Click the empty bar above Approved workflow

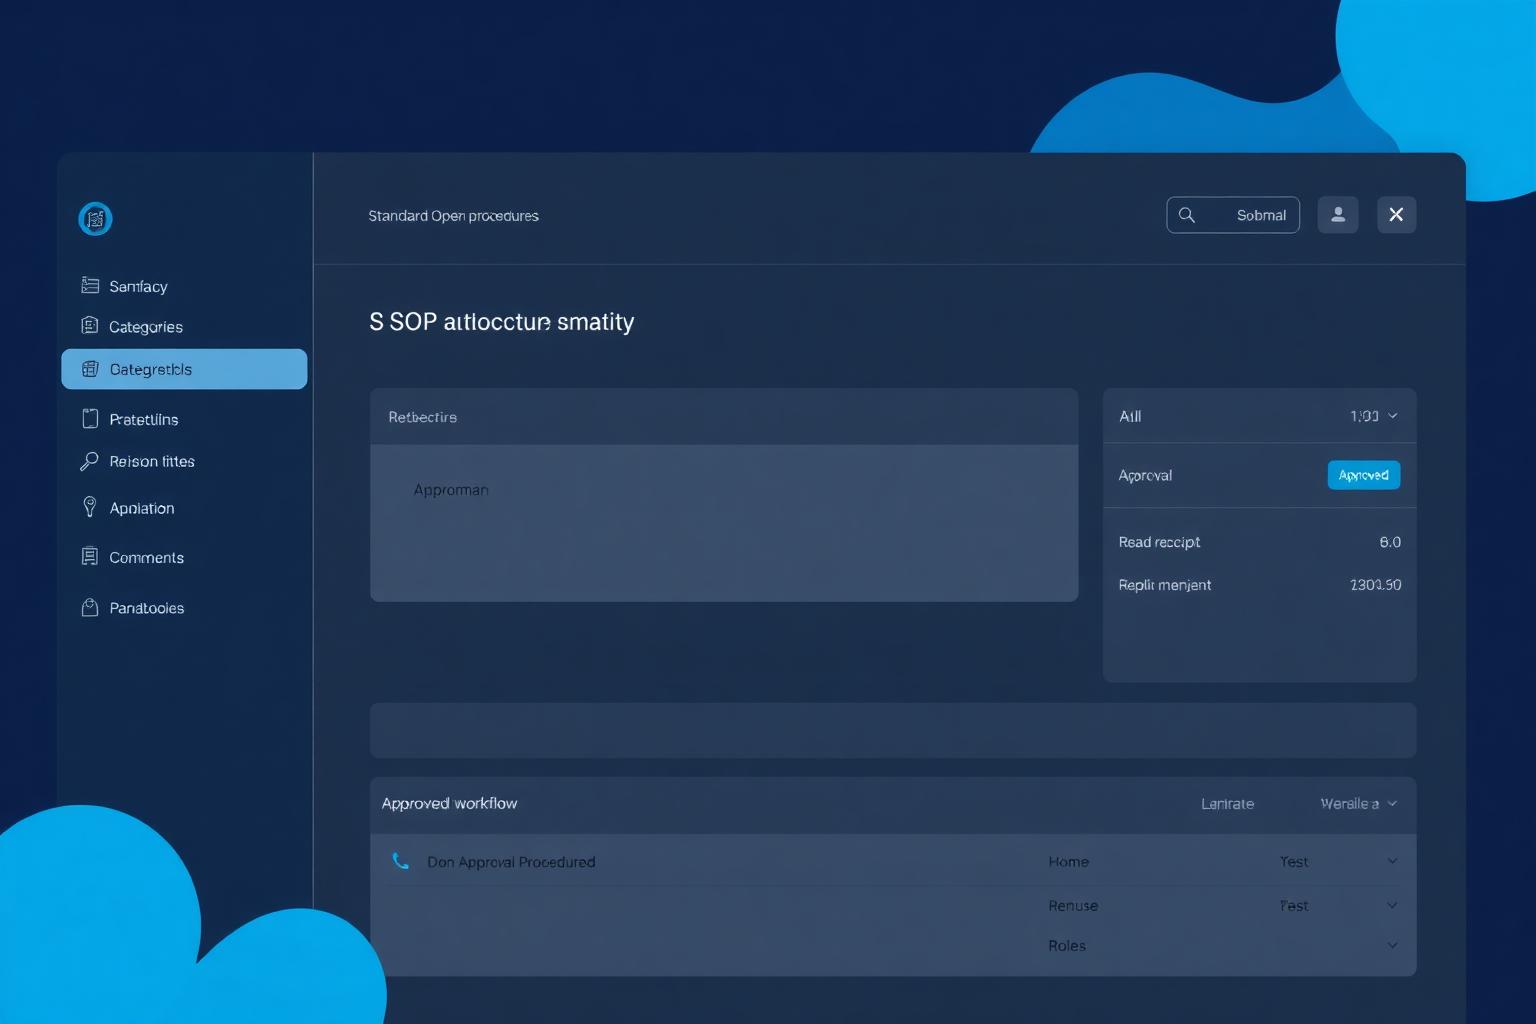pyautogui.click(x=893, y=730)
